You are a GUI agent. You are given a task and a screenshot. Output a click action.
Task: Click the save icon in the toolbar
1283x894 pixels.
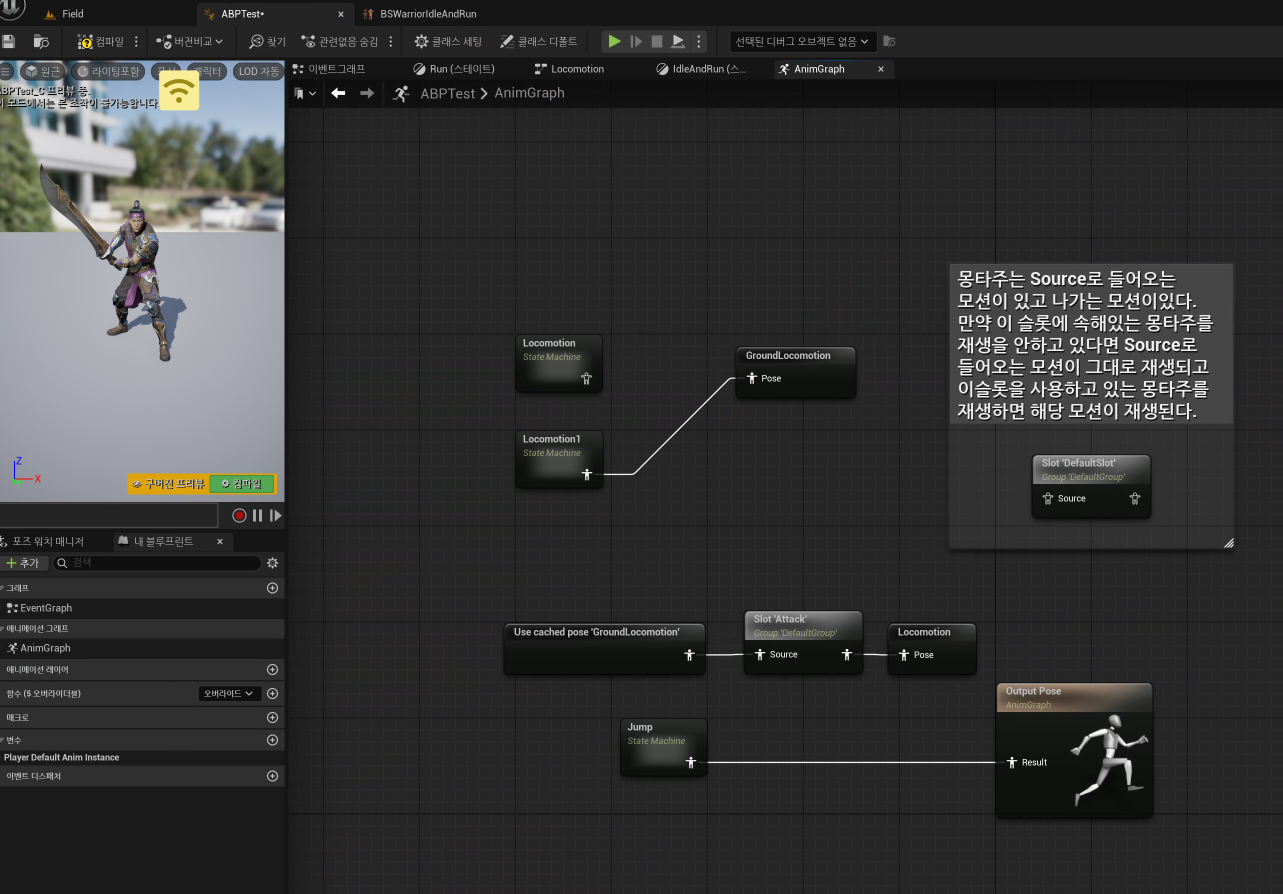tap(9, 42)
